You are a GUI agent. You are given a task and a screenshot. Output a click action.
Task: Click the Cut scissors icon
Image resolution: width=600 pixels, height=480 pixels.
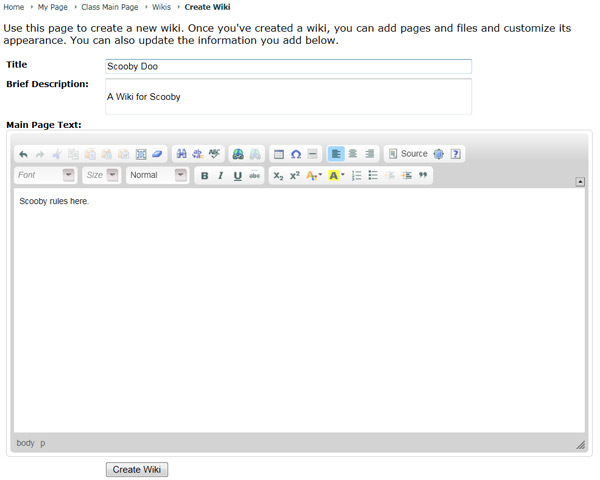point(57,154)
